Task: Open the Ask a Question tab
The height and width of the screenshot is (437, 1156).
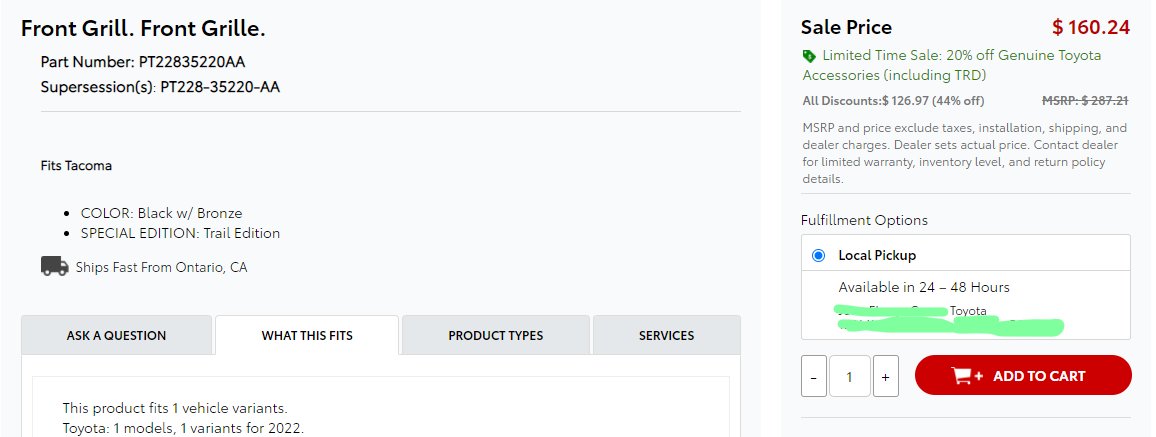Action: click(116, 335)
